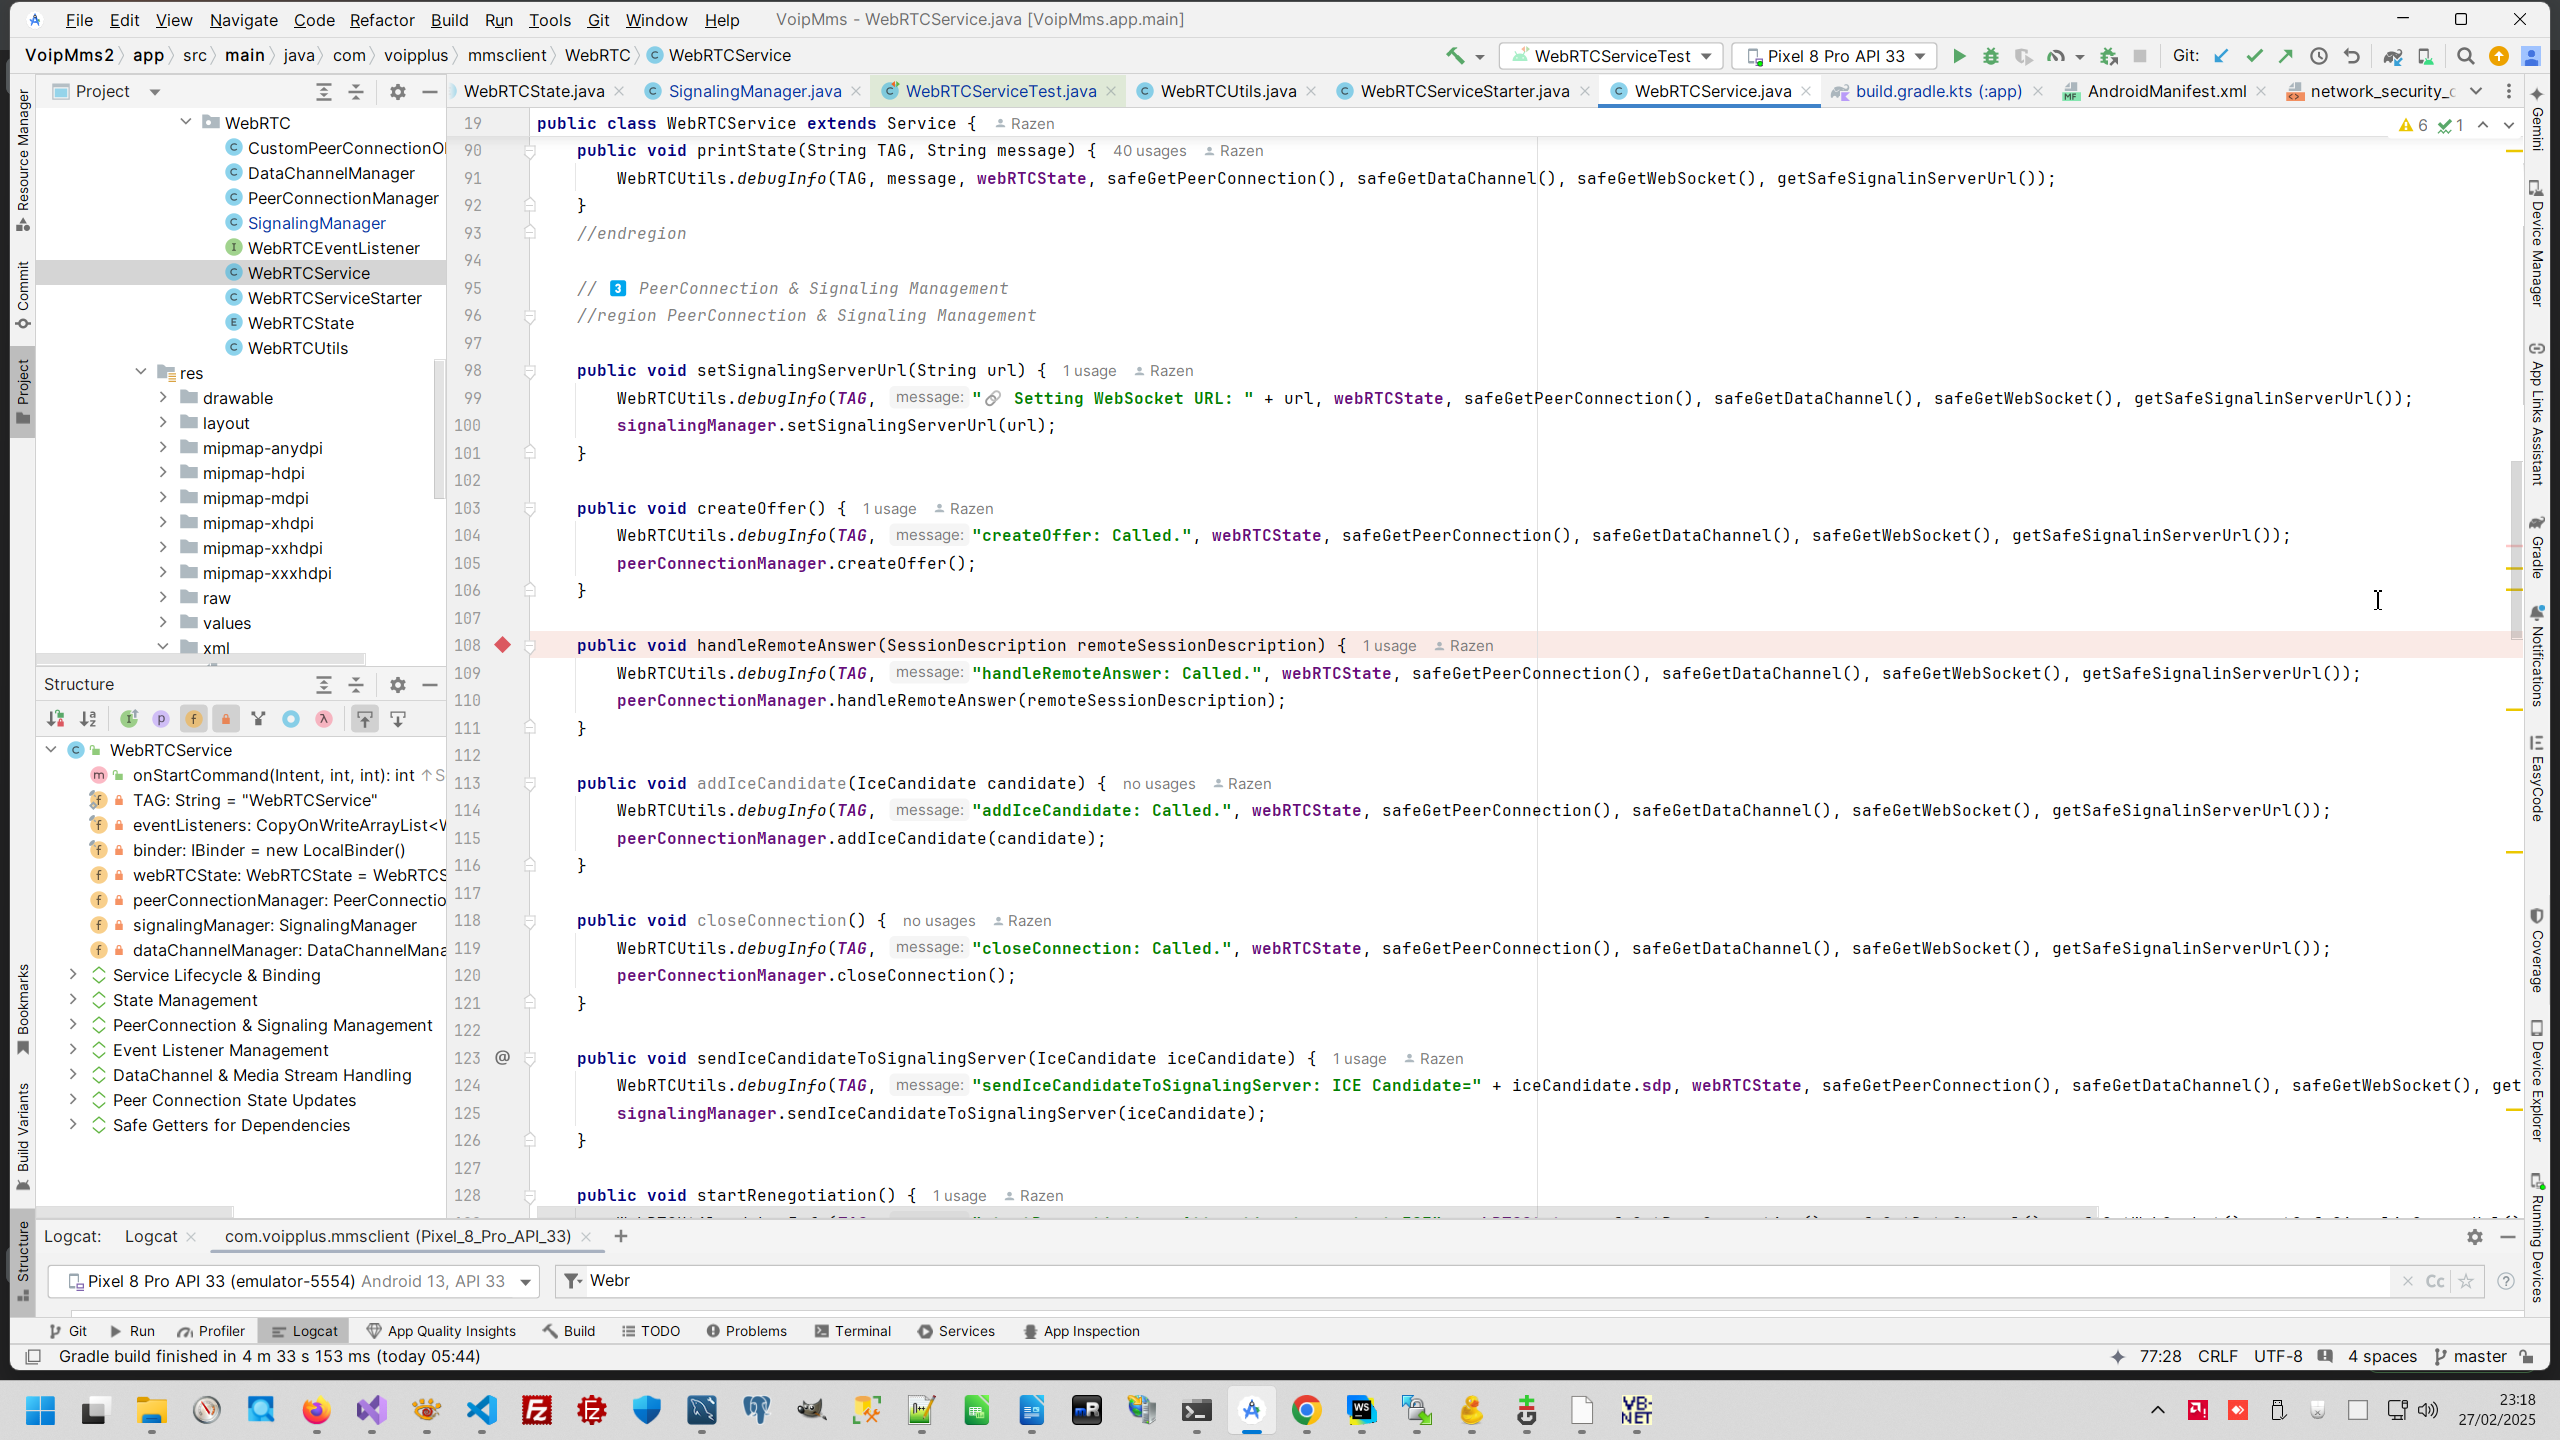Click the Git Update Project arrow

click(2221, 56)
